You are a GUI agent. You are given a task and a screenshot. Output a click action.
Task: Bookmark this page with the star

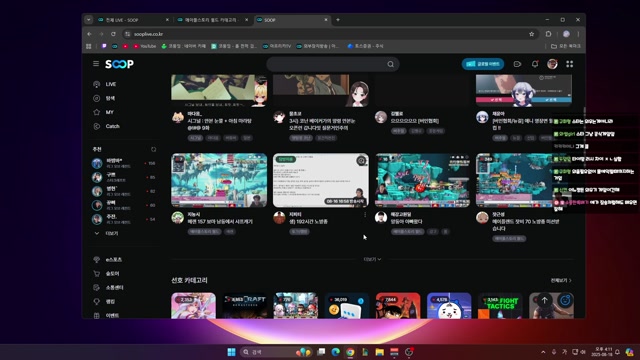531,34
